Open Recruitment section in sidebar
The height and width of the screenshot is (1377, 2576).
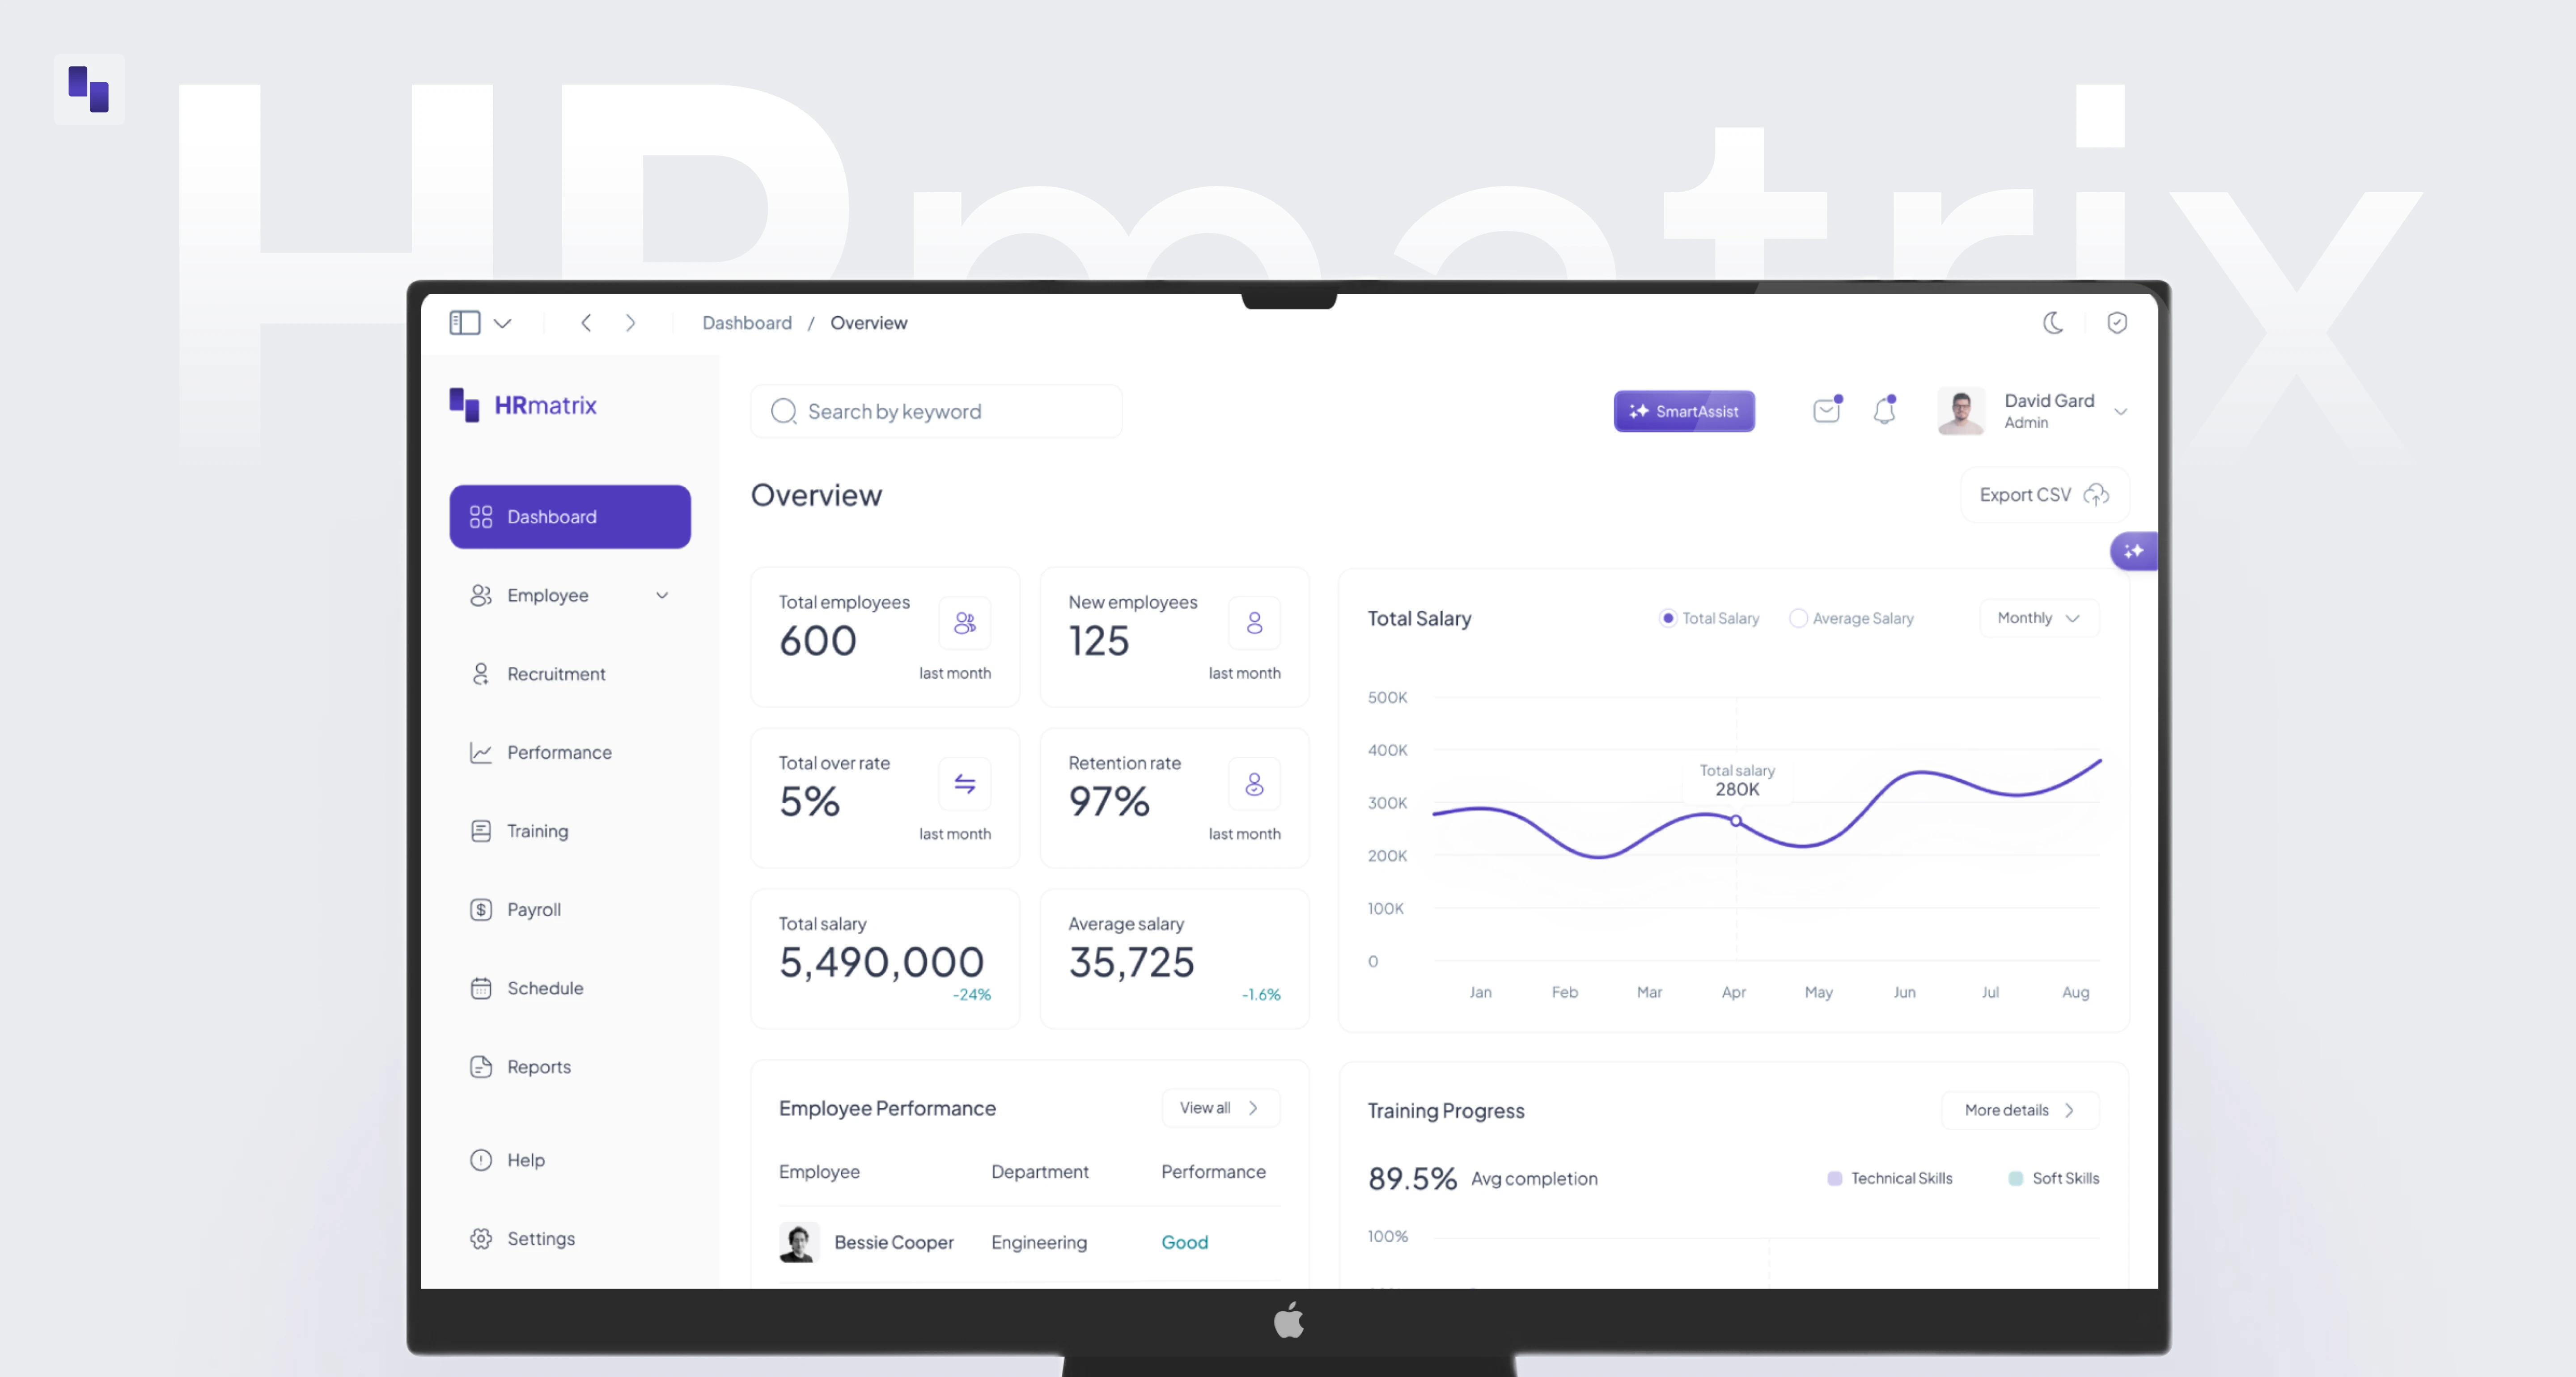555,673
